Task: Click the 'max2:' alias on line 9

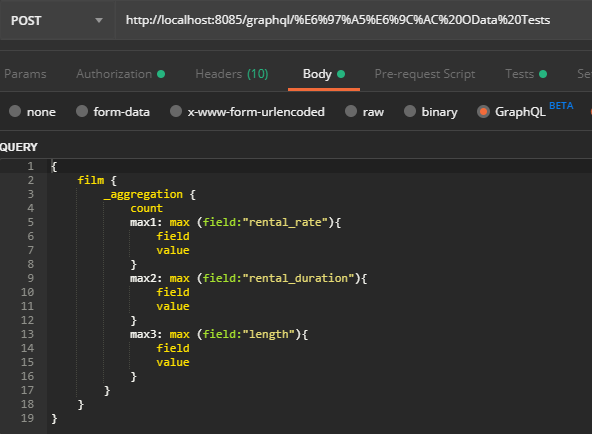Action: point(146,278)
